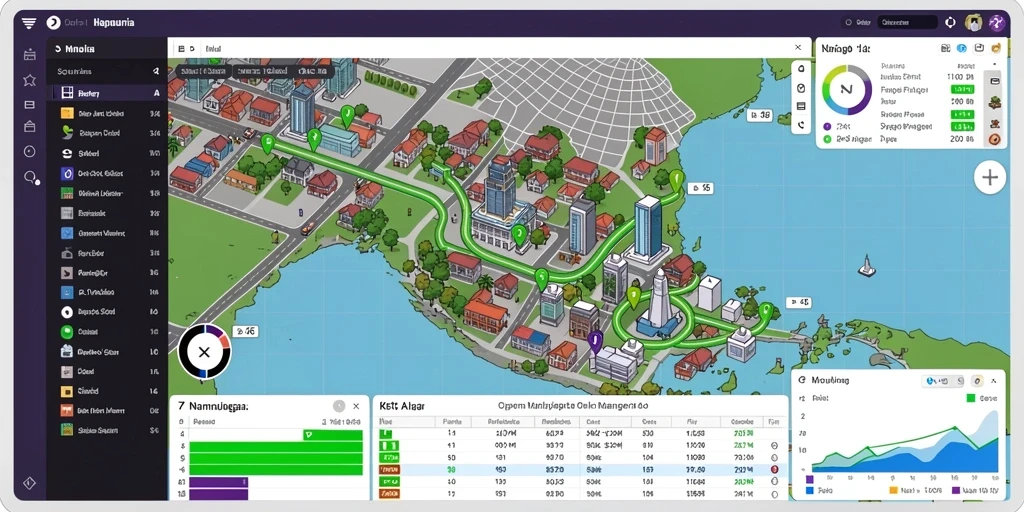Open the calendar icon in left sidebar
The image size is (1024, 512).
point(29,55)
